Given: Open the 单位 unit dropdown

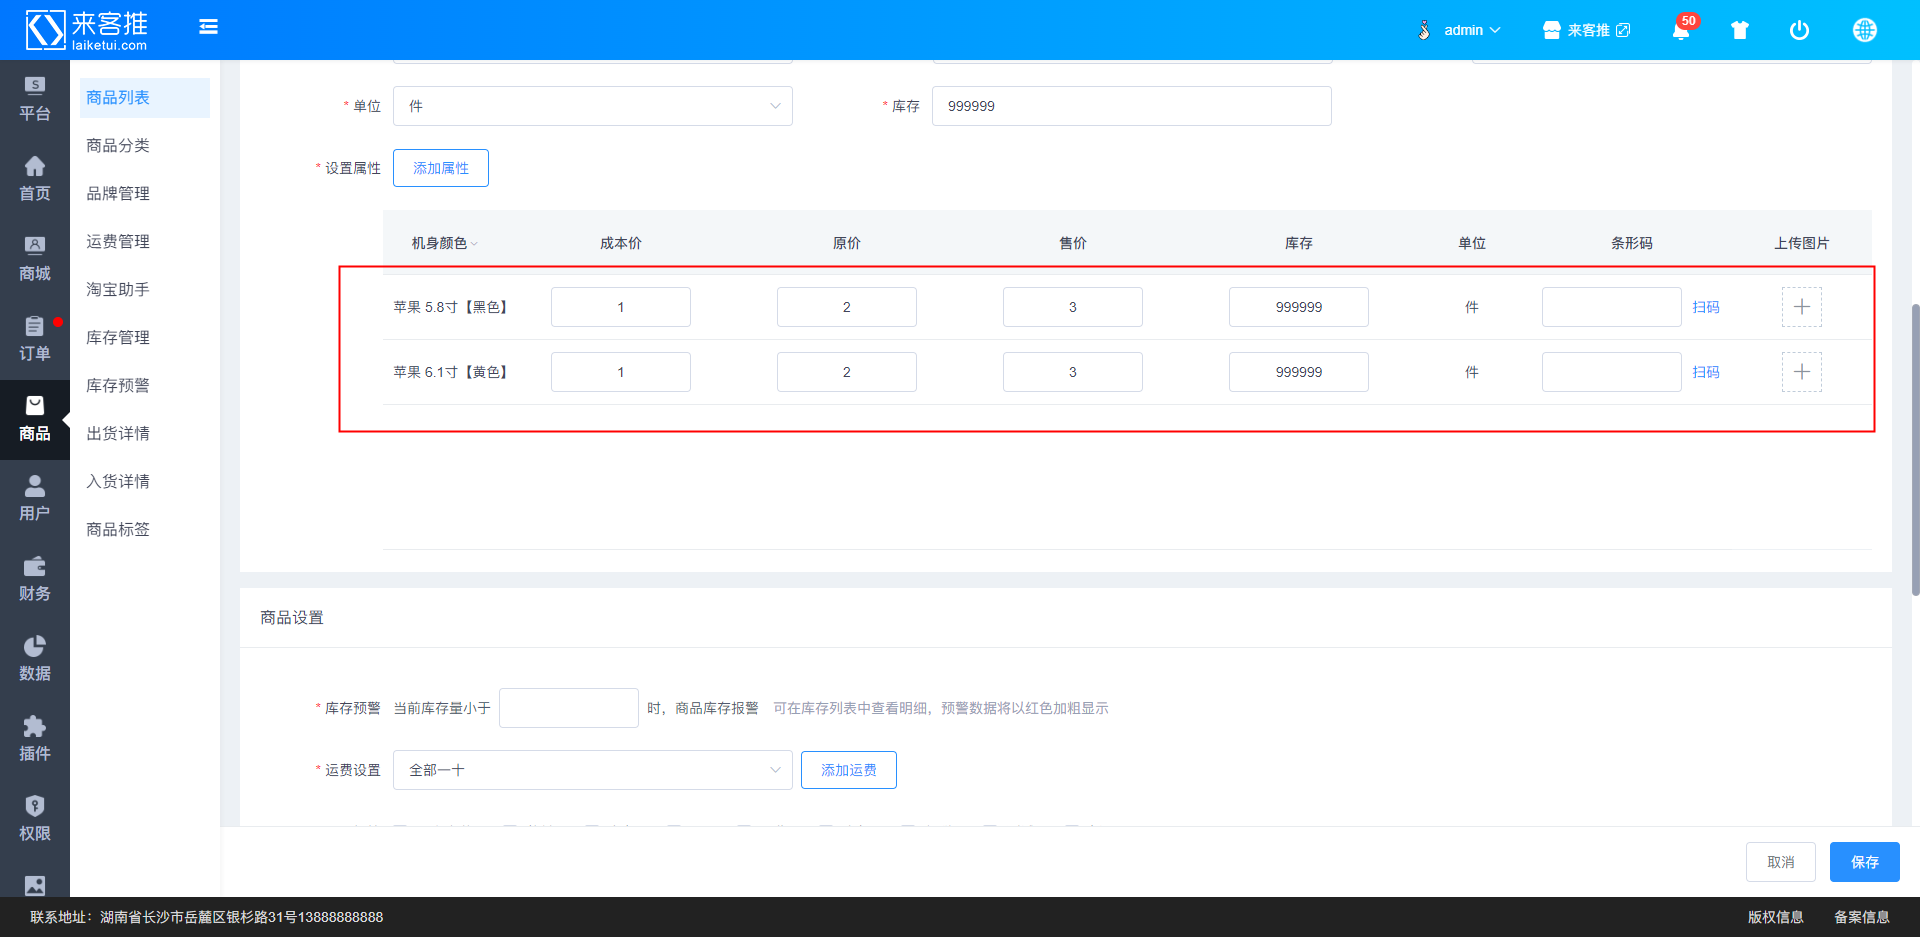Looking at the screenshot, I should pyautogui.click(x=593, y=106).
